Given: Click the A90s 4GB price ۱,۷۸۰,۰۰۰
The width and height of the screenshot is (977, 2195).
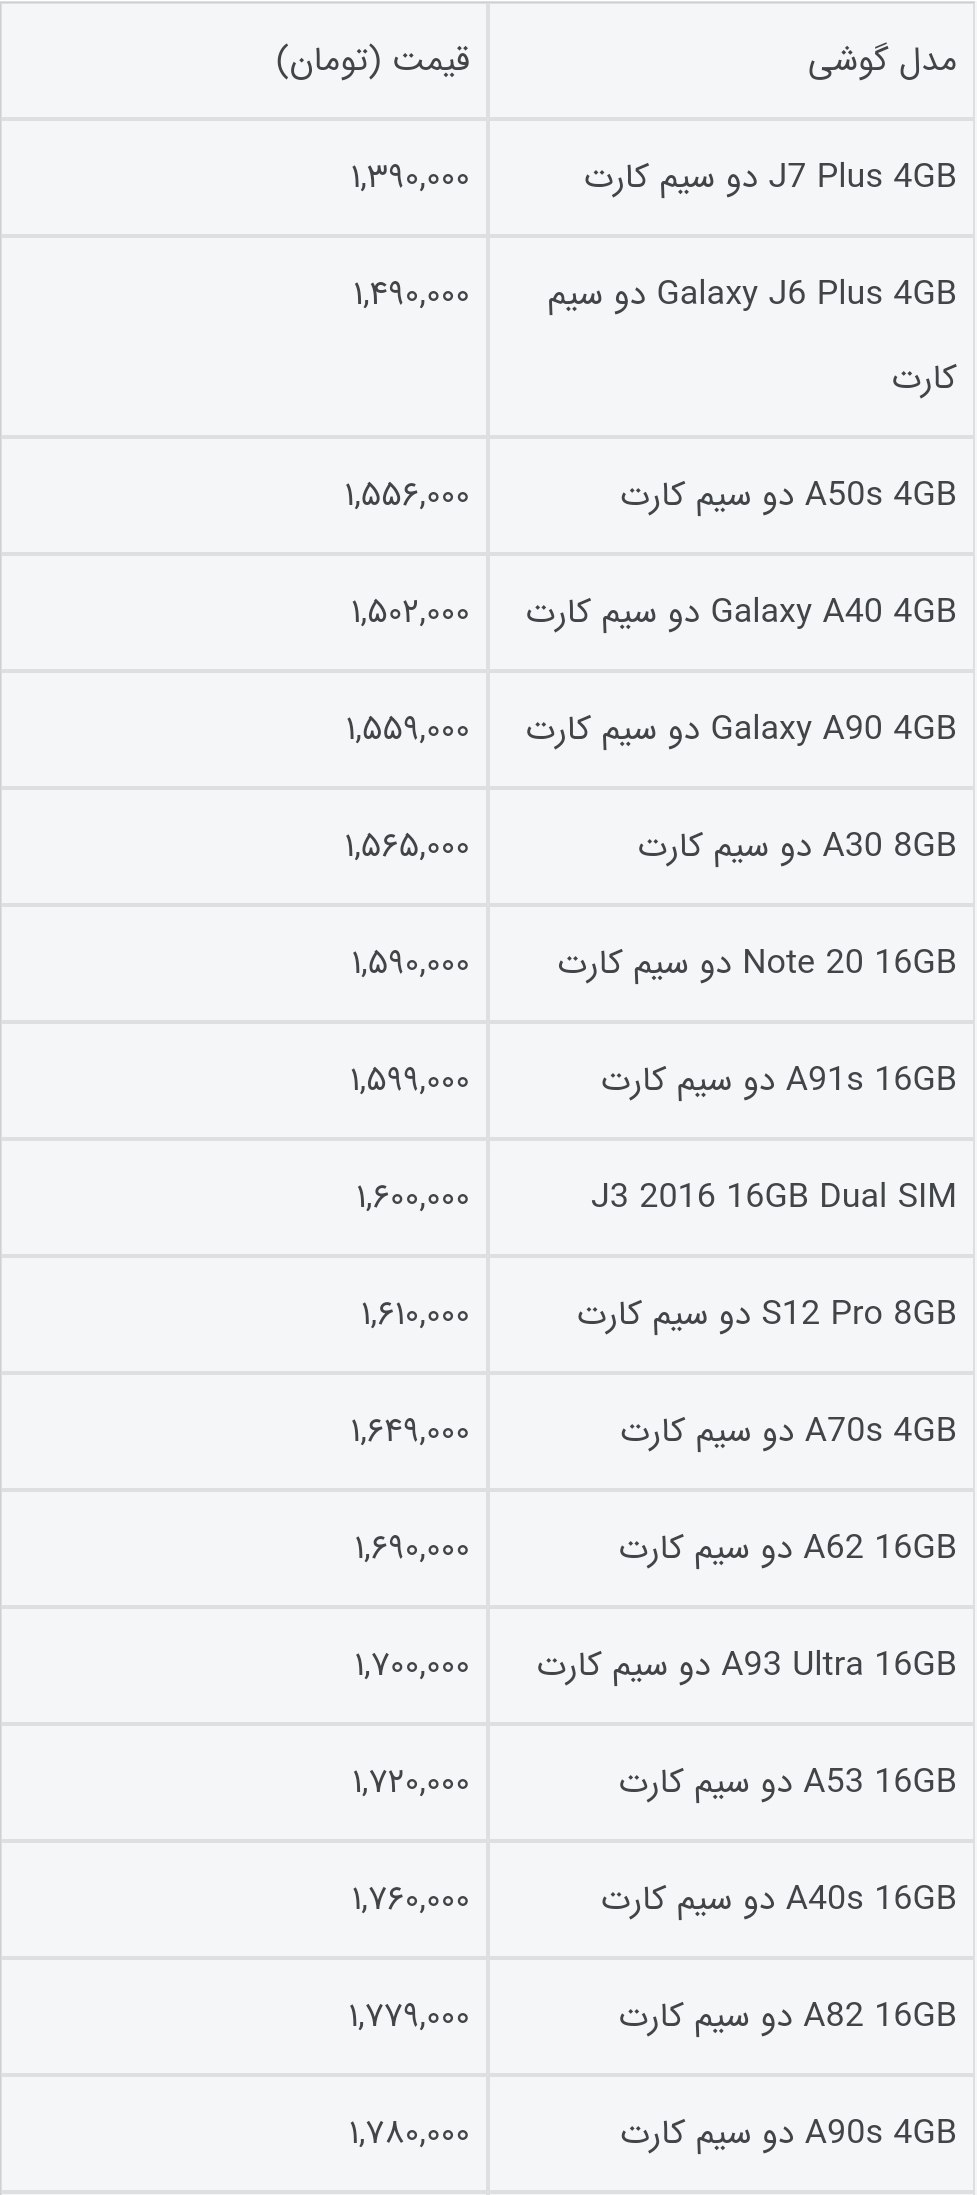Looking at the screenshot, I should tap(409, 2133).
